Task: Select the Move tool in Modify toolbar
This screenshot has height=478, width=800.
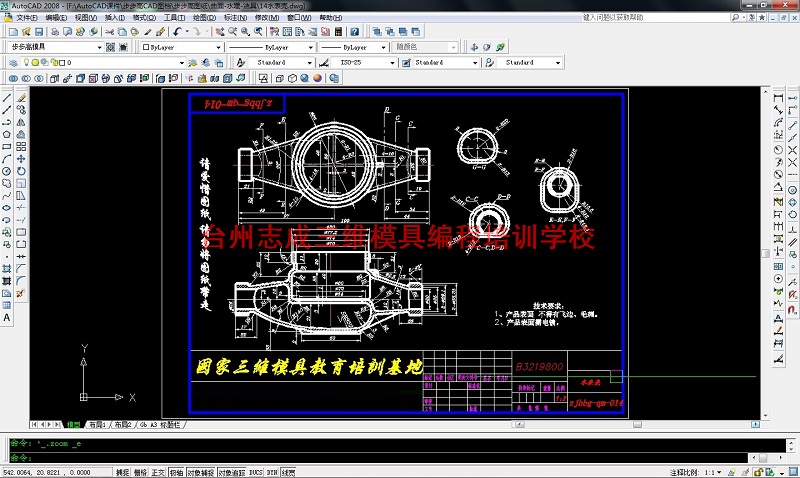Action: pyautogui.click(x=21, y=159)
